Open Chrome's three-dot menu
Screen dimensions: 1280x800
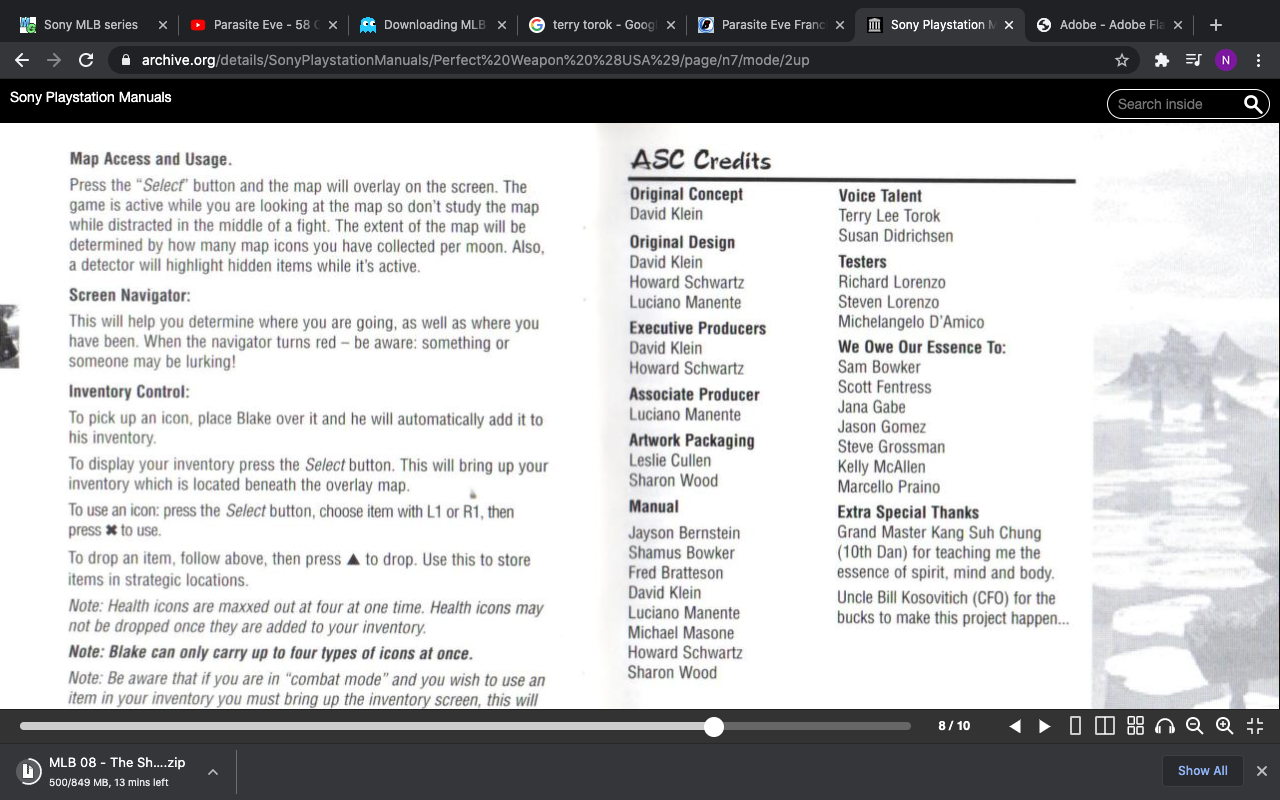click(x=1257, y=60)
